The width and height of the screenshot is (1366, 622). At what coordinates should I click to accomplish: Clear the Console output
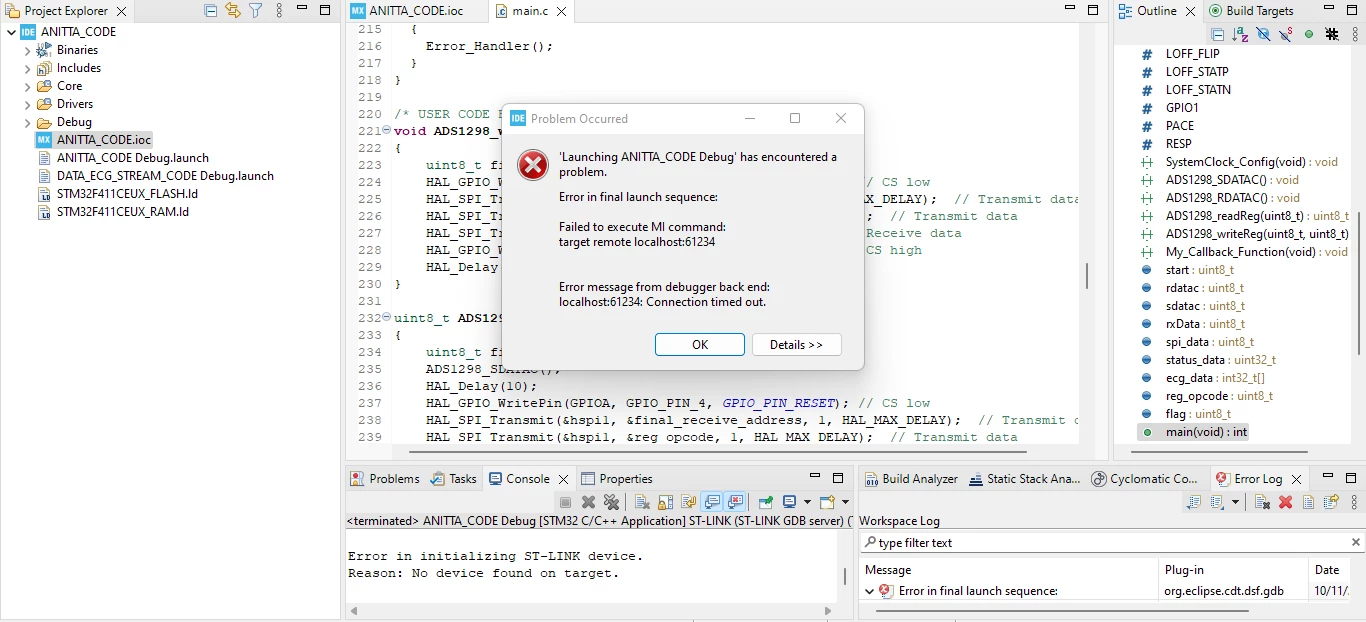[642, 502]
